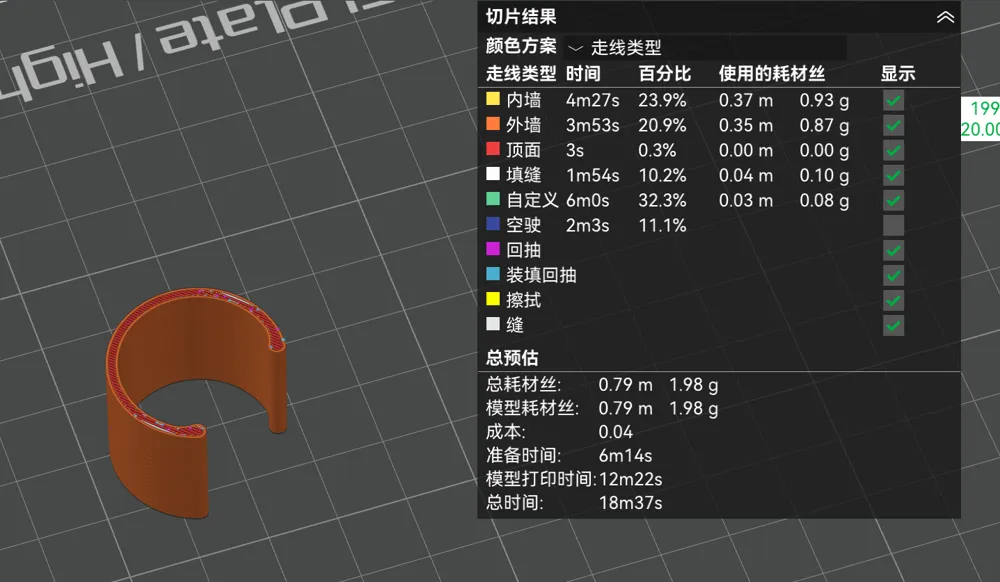Select the 内墙 line type label
The width and height of the screenshot is (1000, 582).
[x=524, y=100]
